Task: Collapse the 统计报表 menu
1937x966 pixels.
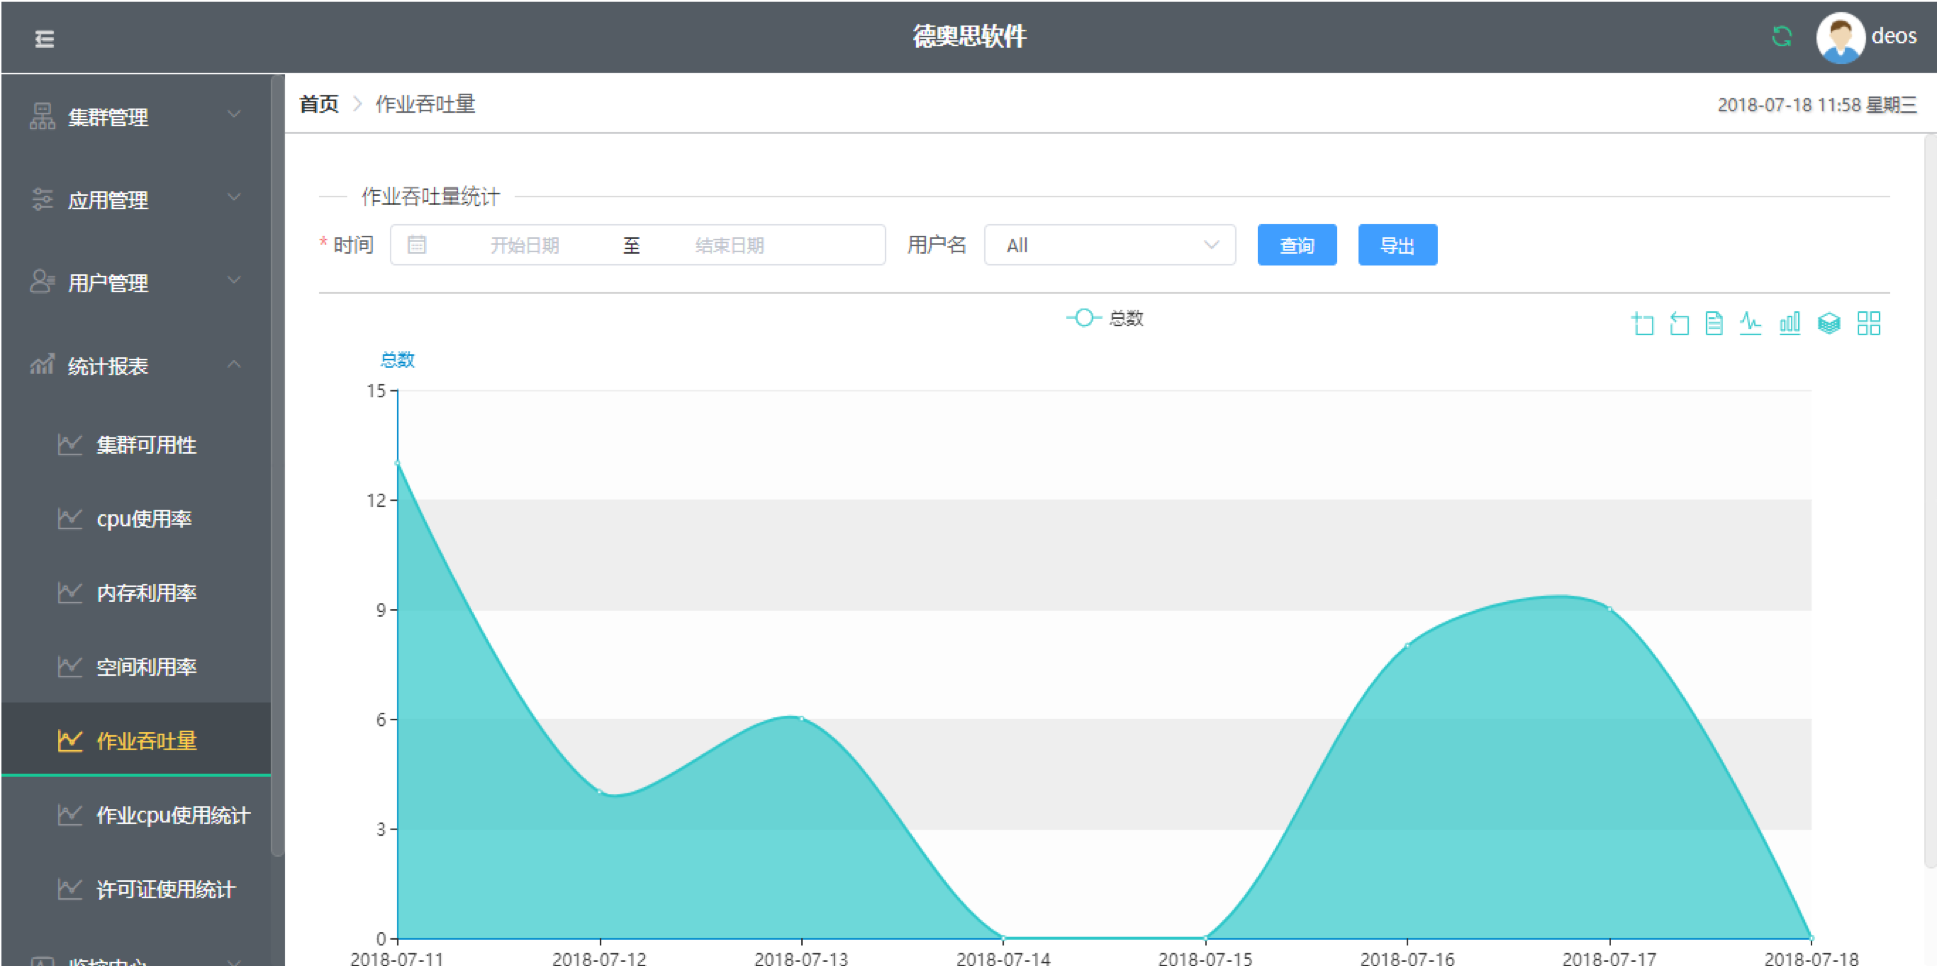Action: [136, 365]
